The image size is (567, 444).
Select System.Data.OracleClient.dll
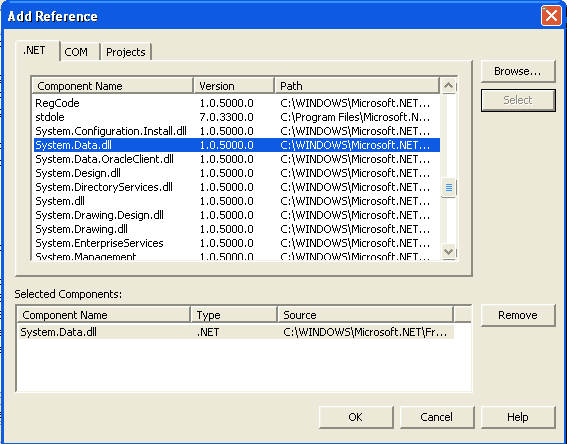237,159
